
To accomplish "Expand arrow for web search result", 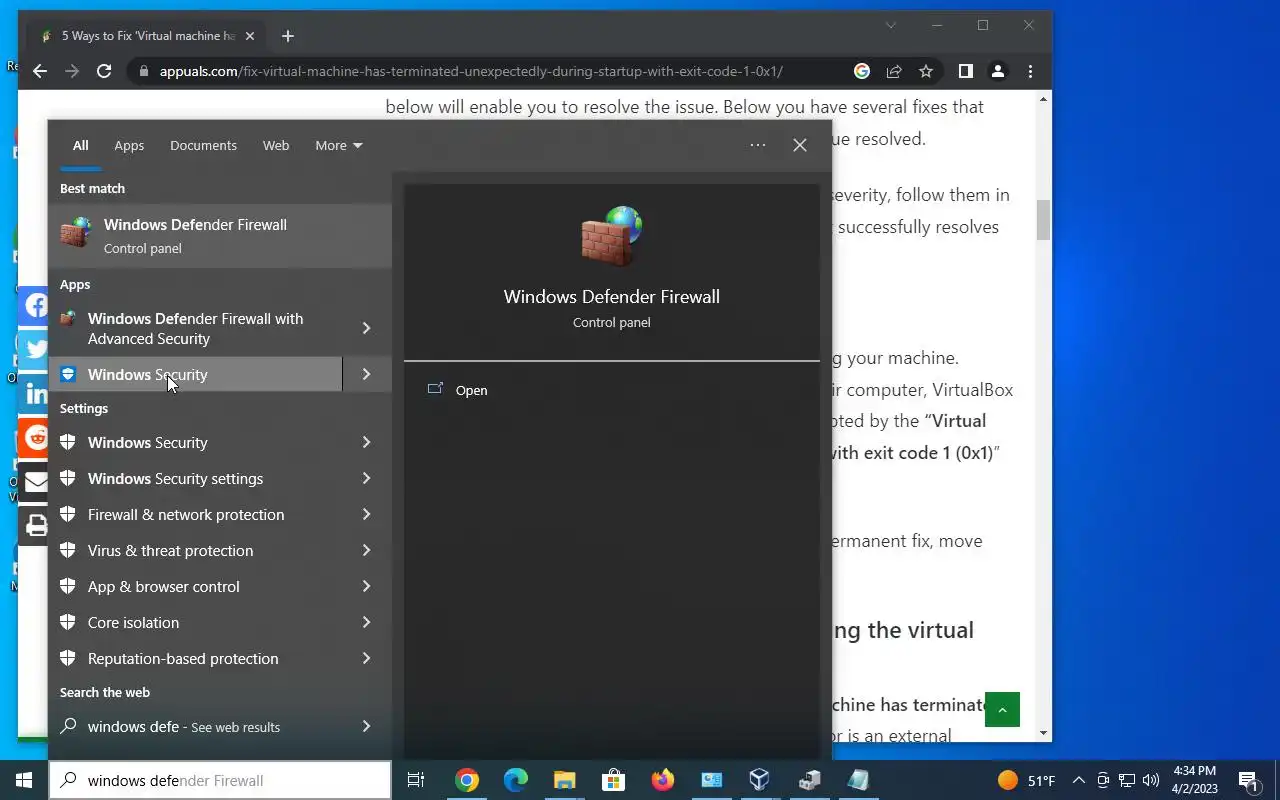I will point(367,726).
